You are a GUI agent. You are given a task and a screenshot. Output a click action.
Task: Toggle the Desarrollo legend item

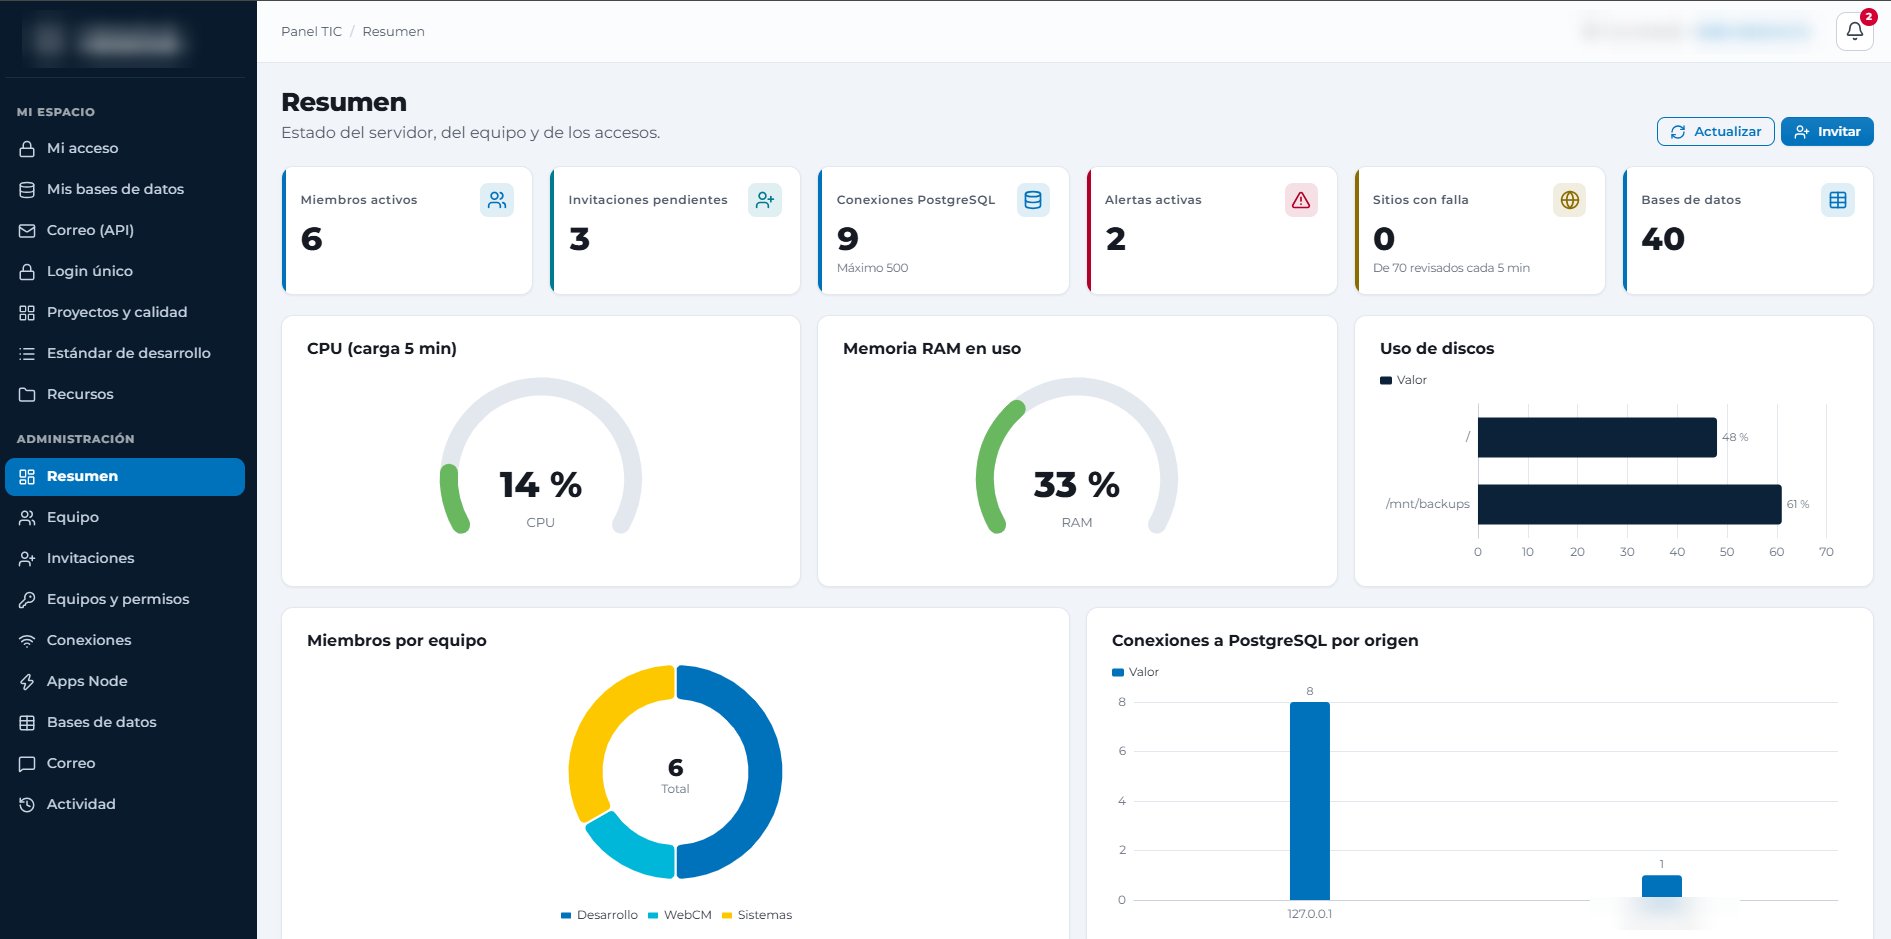coord(599,915)
